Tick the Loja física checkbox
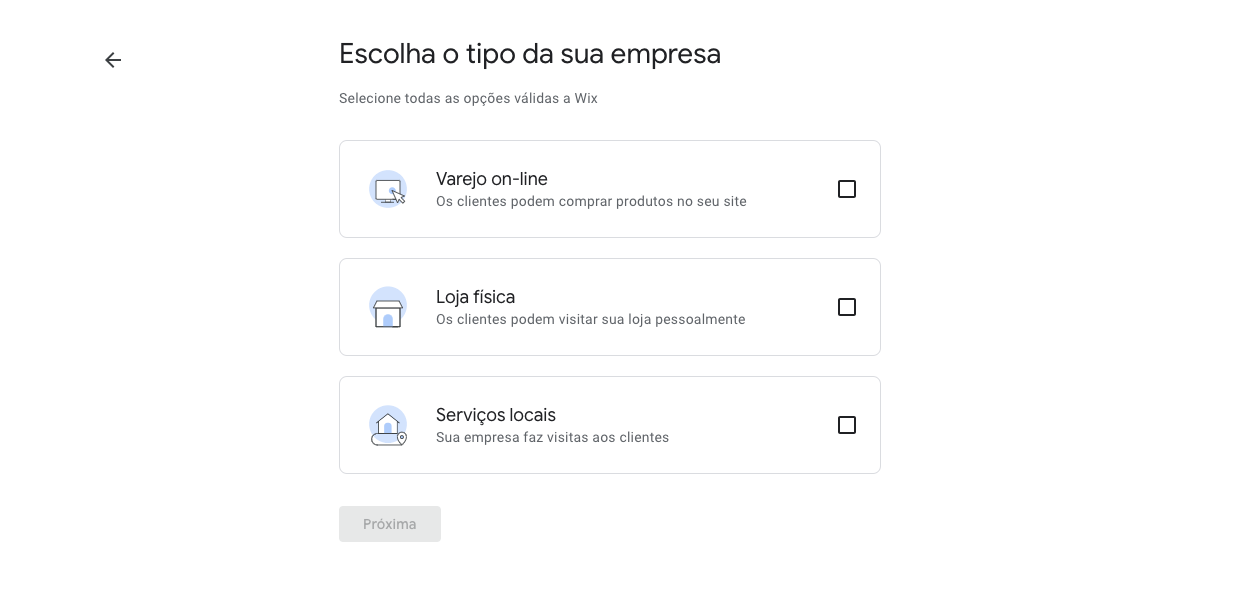This screenshot has width=1234, height=608. tap(847, 307)
